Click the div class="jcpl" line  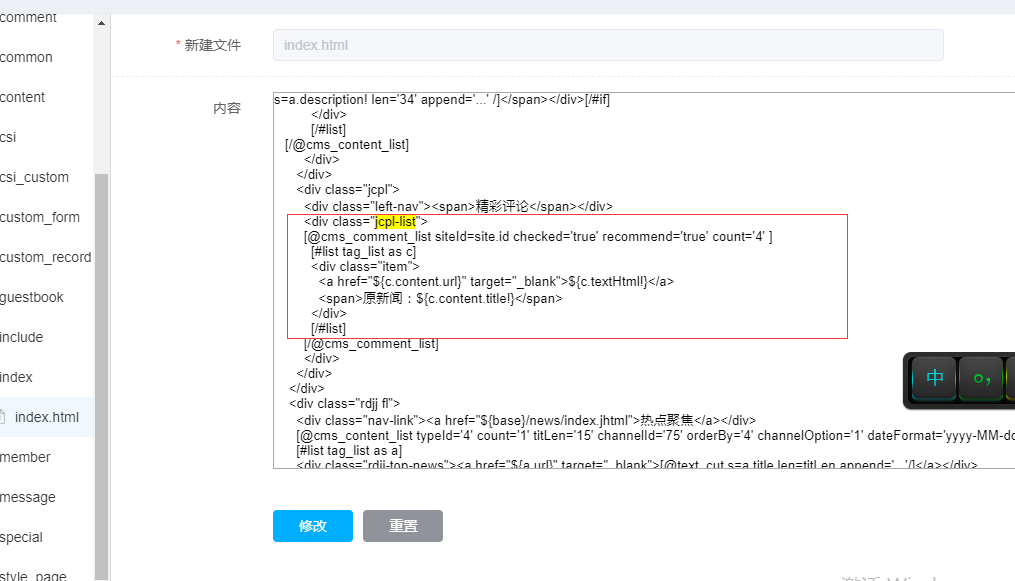[x=348, y=190]
